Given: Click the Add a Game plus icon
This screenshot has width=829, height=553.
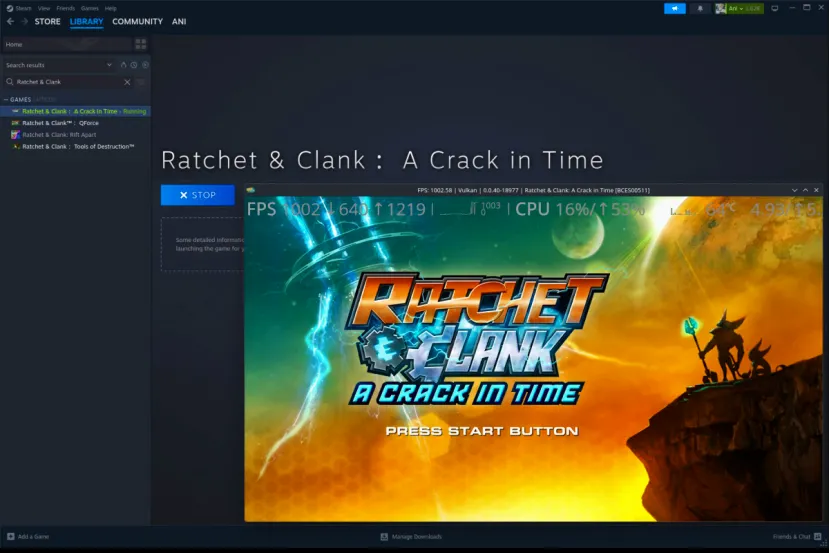Looking at the screenshot, I should coord(11,537).
